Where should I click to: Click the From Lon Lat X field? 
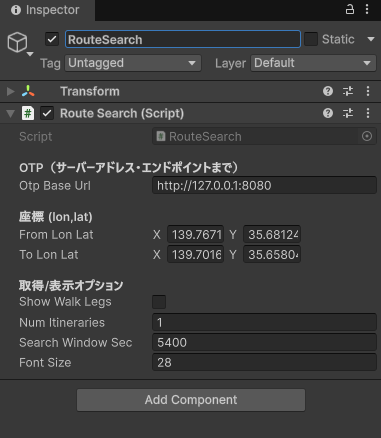coord(196,235)
